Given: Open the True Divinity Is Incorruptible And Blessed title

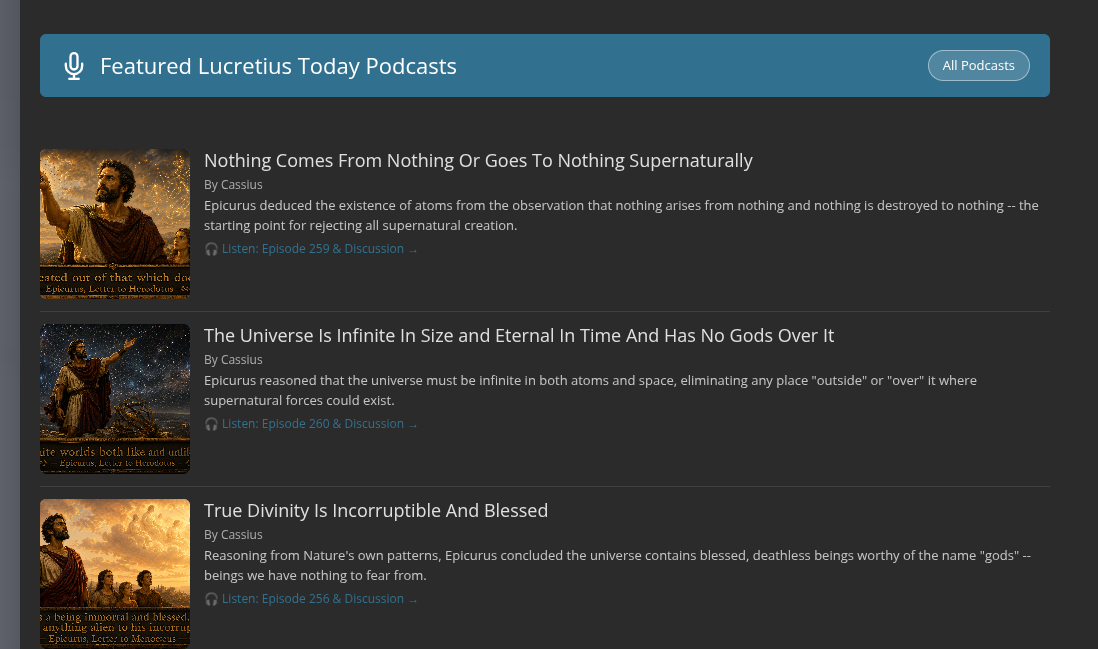Looking at the screenshot, I should 376,510.
